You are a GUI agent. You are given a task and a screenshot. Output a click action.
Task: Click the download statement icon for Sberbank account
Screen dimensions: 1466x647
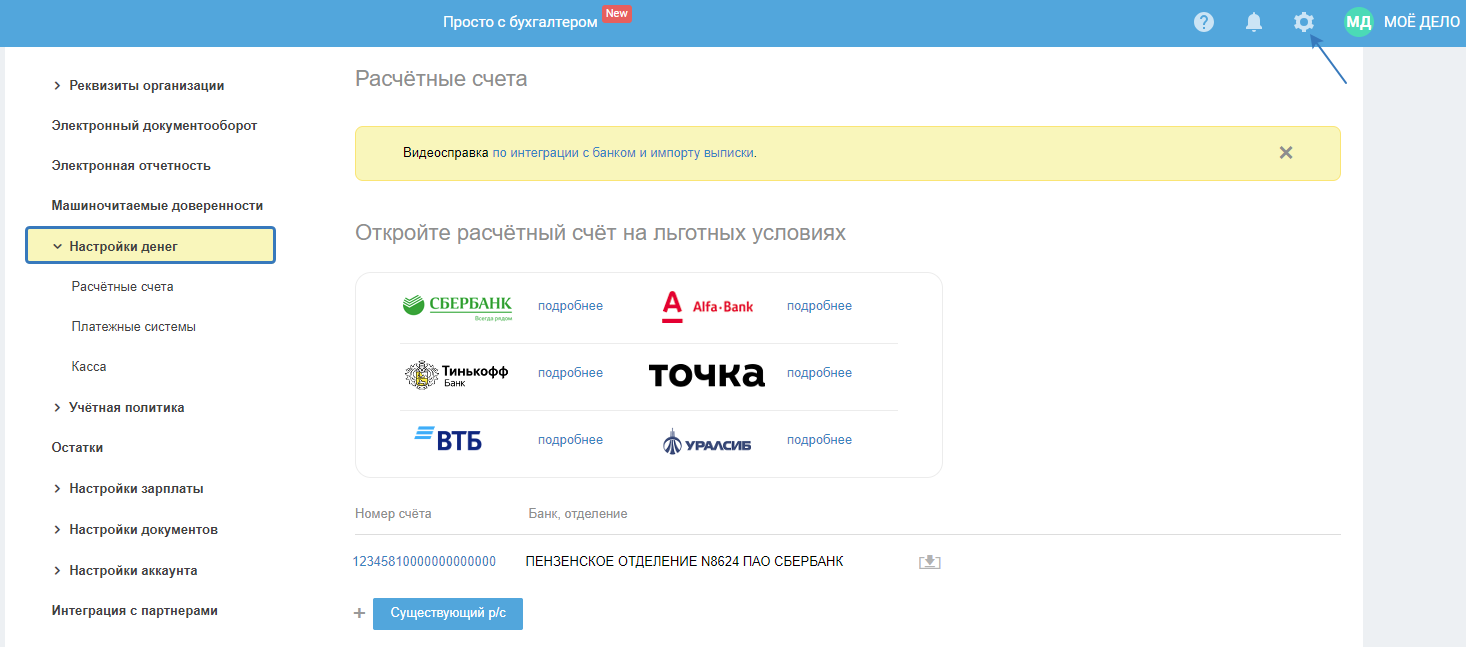point(930,562)
